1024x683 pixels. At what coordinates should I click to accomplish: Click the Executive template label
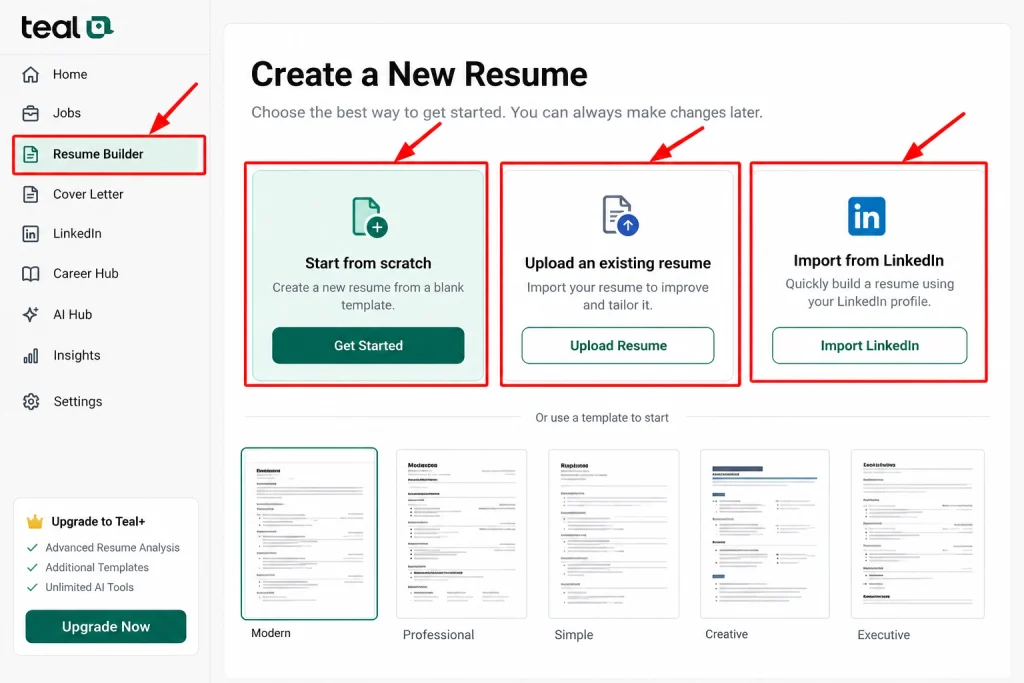coord(884,635)
